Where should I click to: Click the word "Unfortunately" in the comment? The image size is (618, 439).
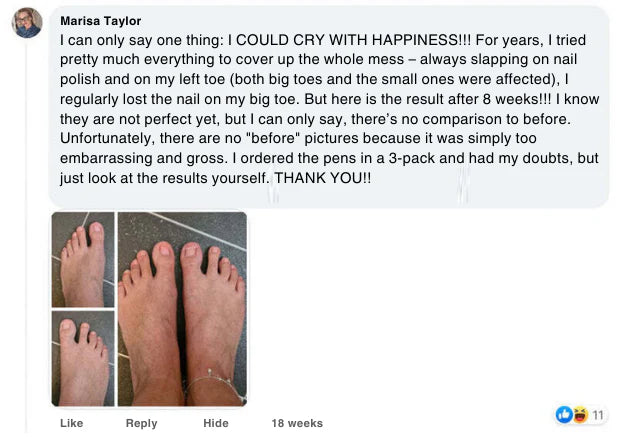pyautogui.click(x=104, y=137)
